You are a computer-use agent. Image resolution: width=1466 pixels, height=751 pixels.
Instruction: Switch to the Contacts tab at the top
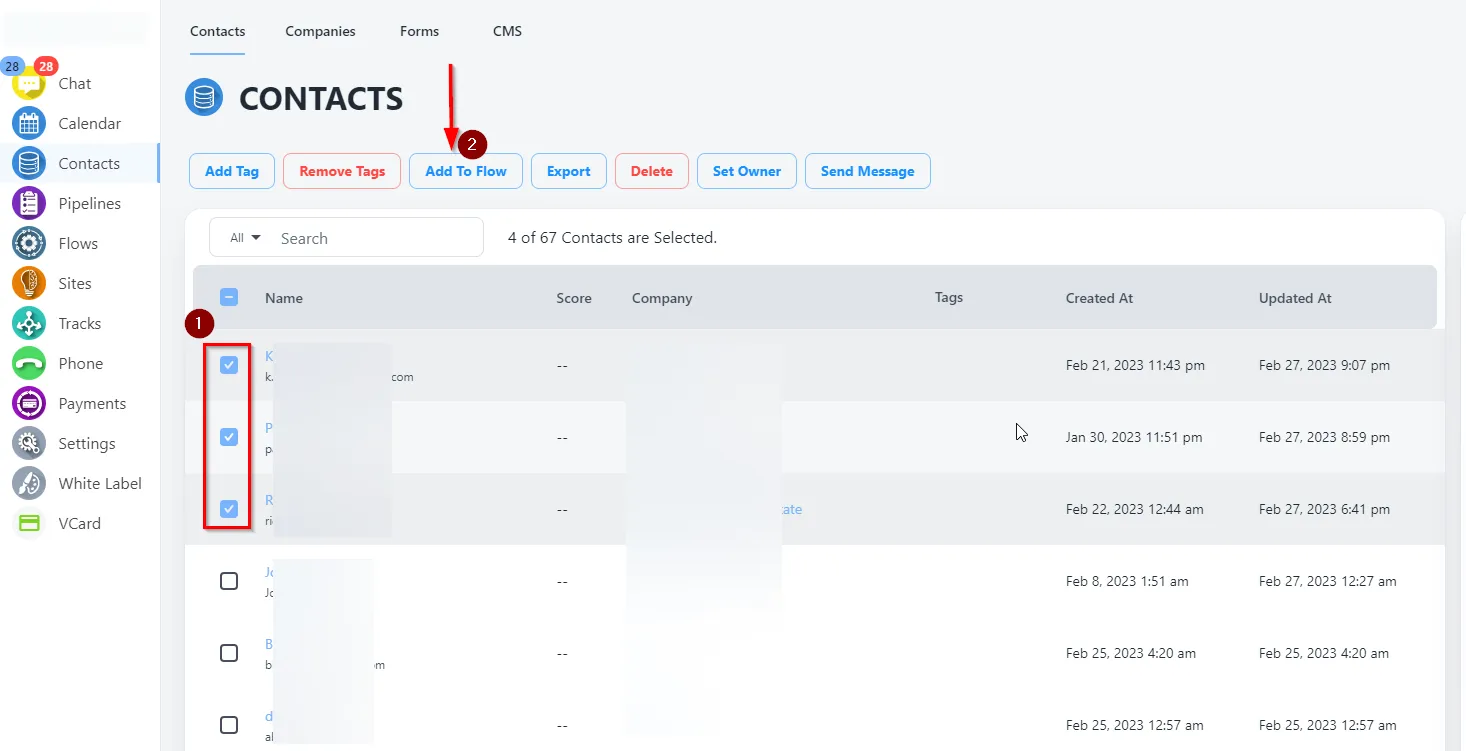(x=218, y=31)
